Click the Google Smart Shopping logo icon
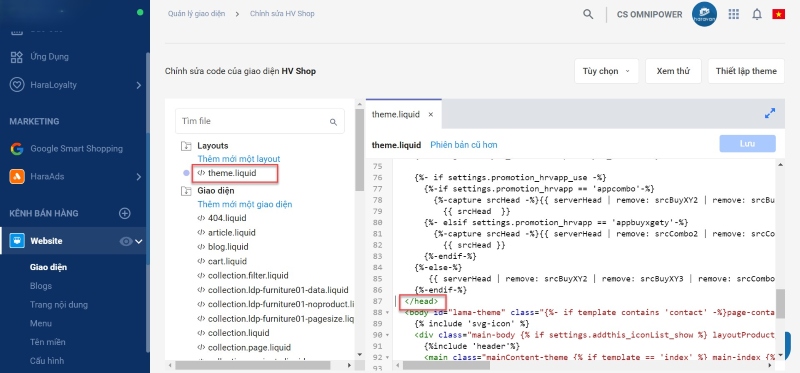800x373 pixels. (x=17, y=149)
